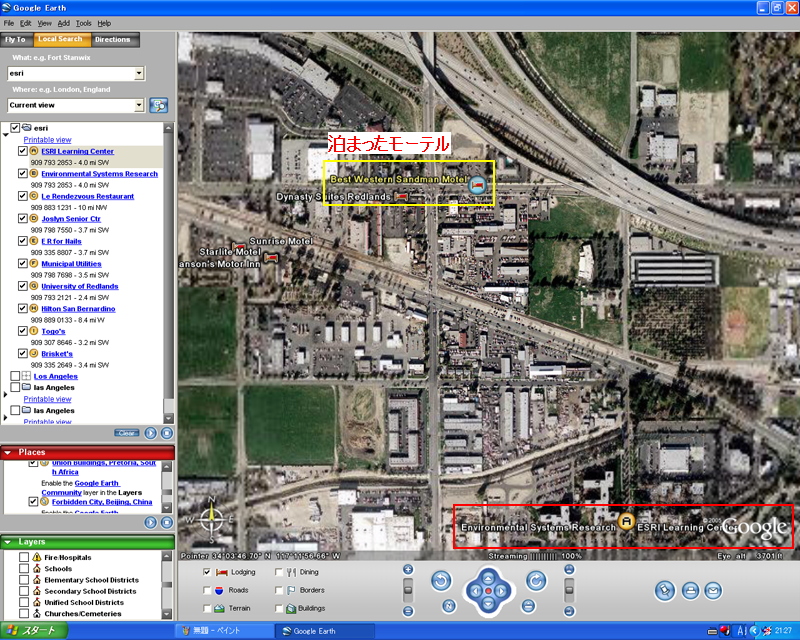Check the Schools layer checkbox

pos(23,568)
